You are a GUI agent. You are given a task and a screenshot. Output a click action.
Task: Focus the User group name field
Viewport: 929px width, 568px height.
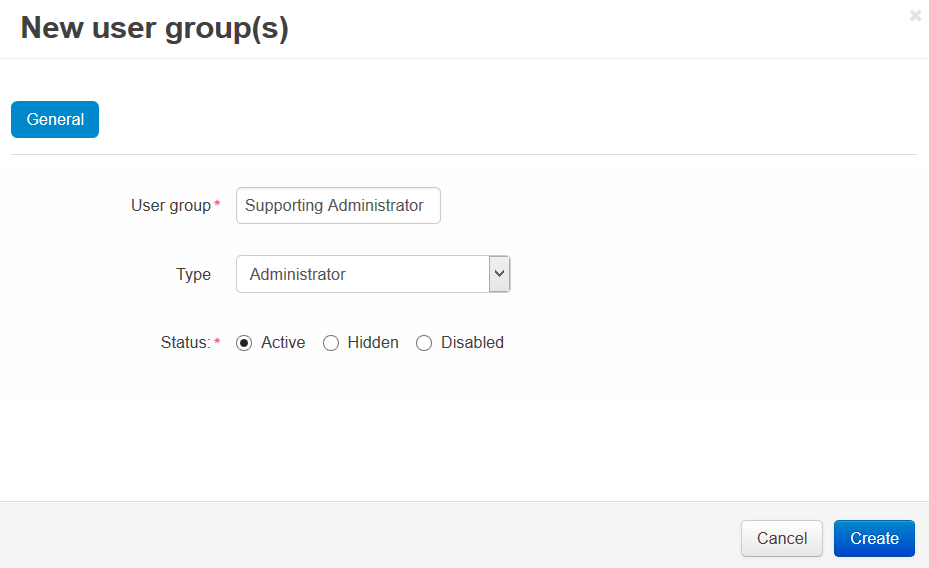pos(338,206)
